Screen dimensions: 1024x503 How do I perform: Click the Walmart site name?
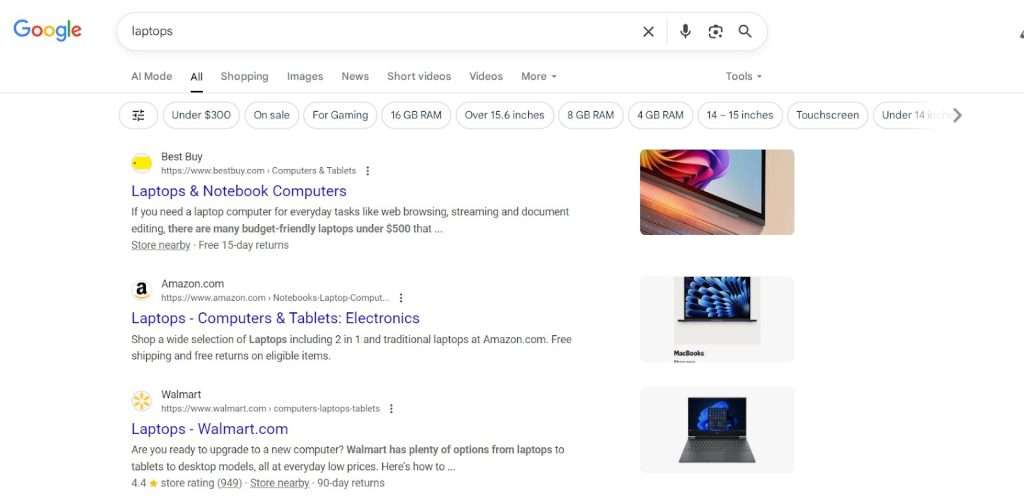[x=181, y=395]
